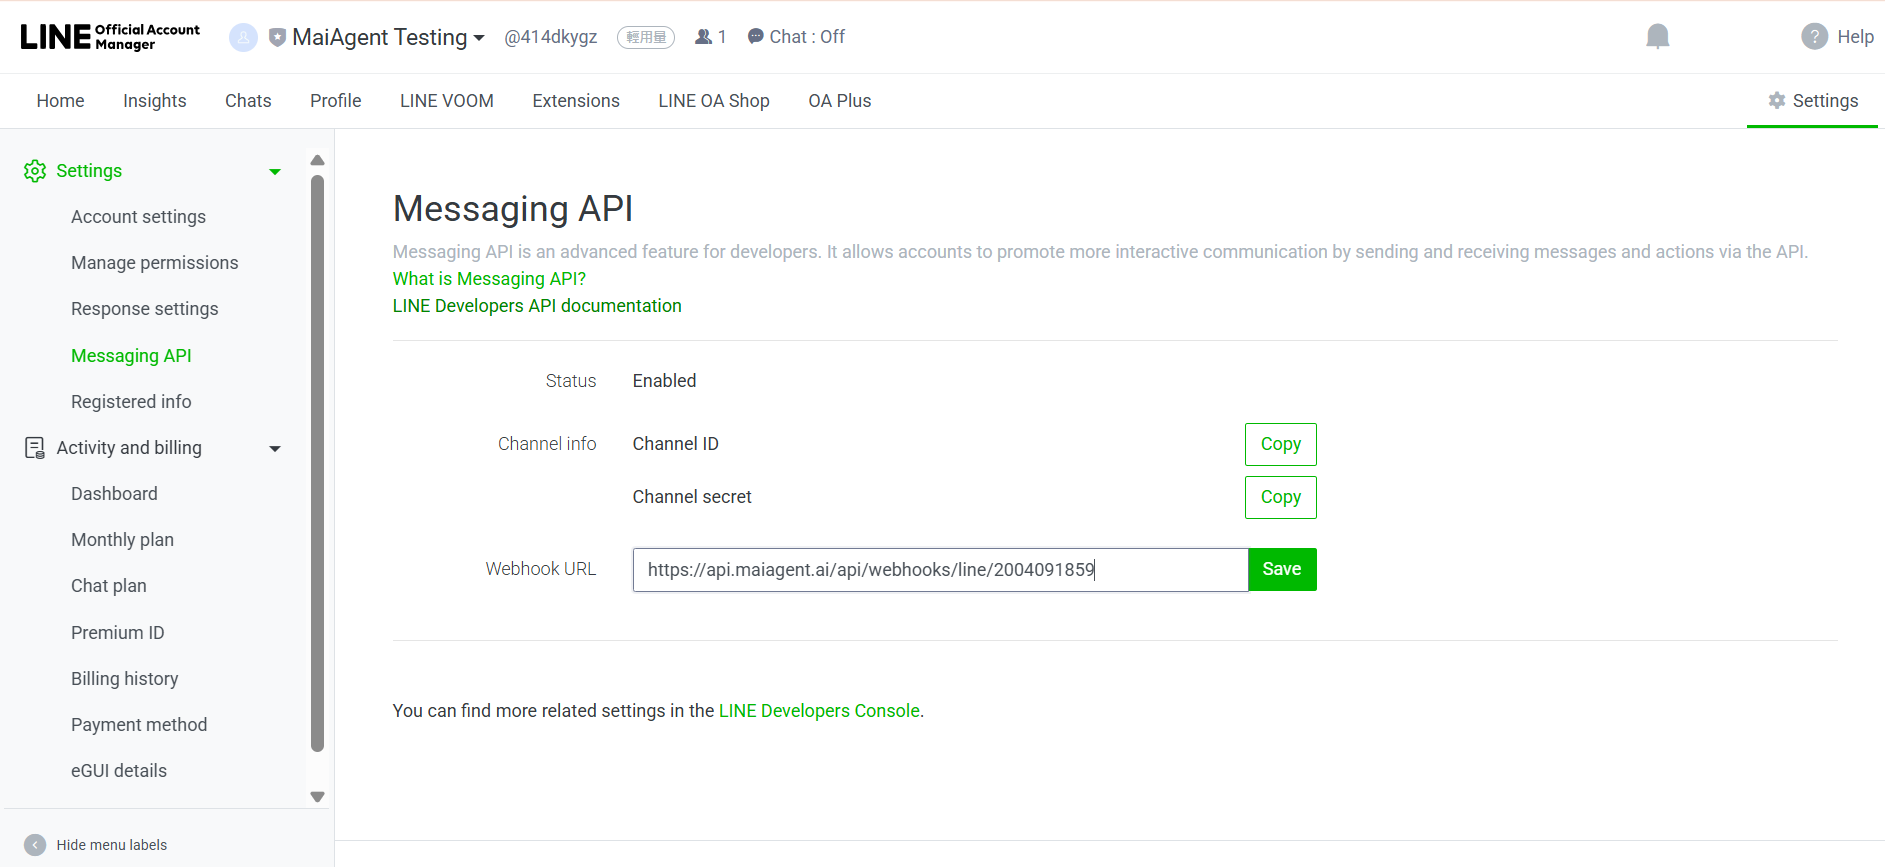Image resolution: width=1885 pixels, height=867 pixels.
Task: Collapse the Settings sidebar section
Action: (275, 172)
